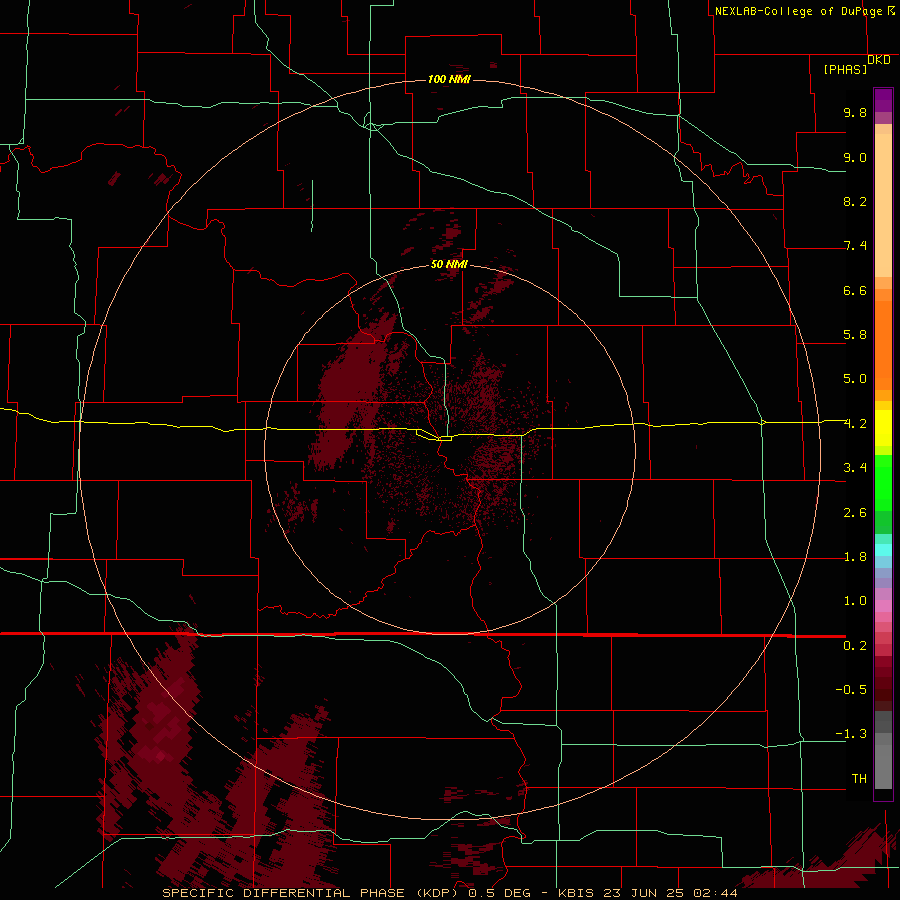Click the 02:44 timestamp
Screen dimensions: 900x900
(x=715, y=893)
